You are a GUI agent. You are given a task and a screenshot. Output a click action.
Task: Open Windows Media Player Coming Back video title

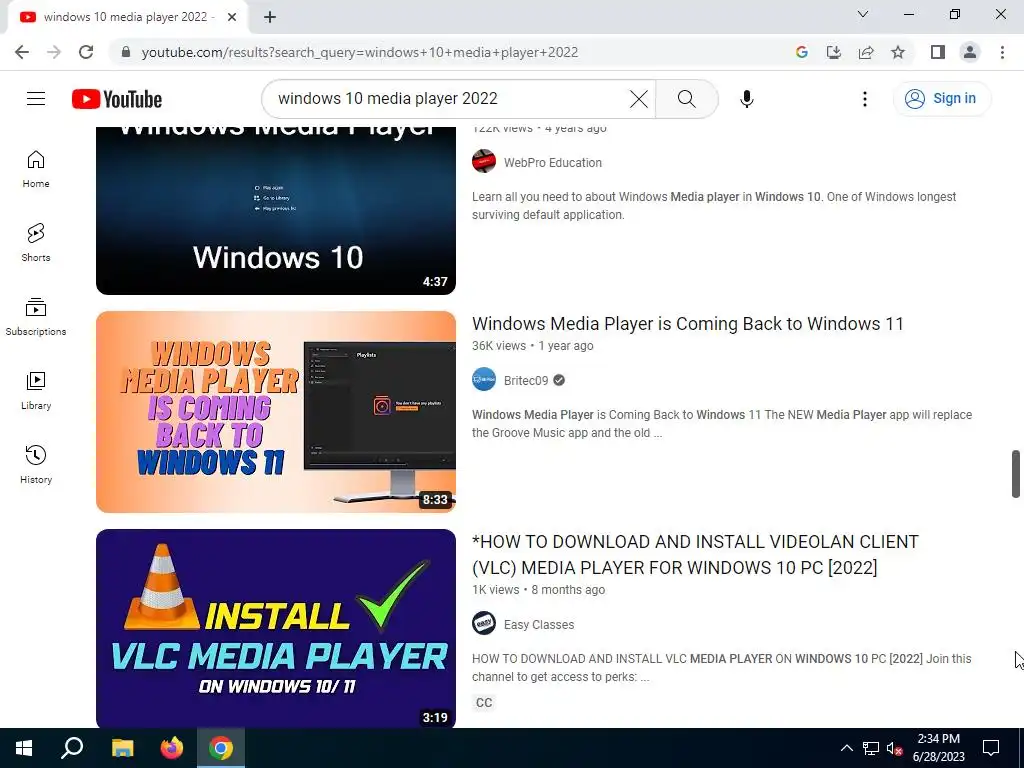coord(688,324)
